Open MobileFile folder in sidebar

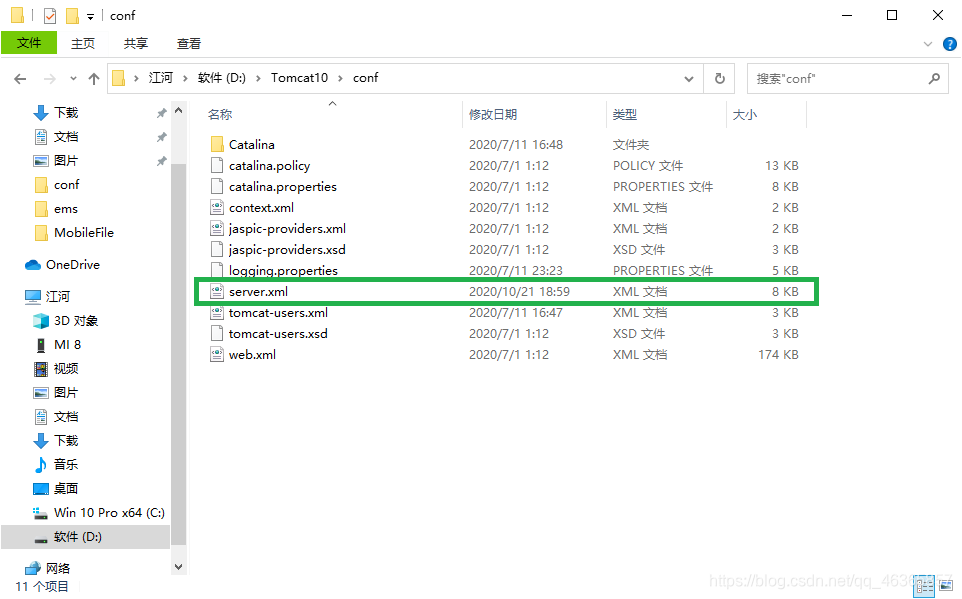coord(83,233)
